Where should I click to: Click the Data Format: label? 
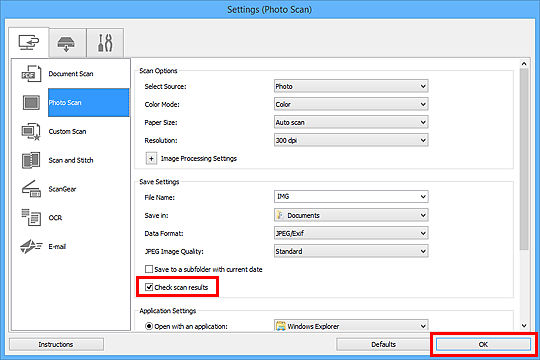[164, 234]
